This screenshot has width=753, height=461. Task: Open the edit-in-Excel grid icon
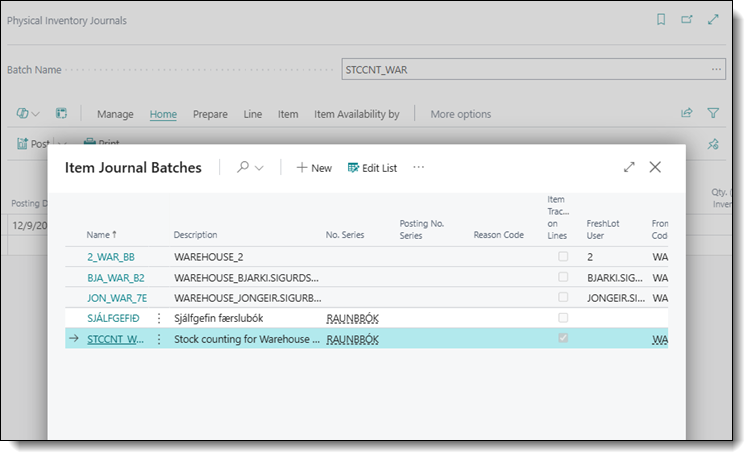click(x=61, y=113)
